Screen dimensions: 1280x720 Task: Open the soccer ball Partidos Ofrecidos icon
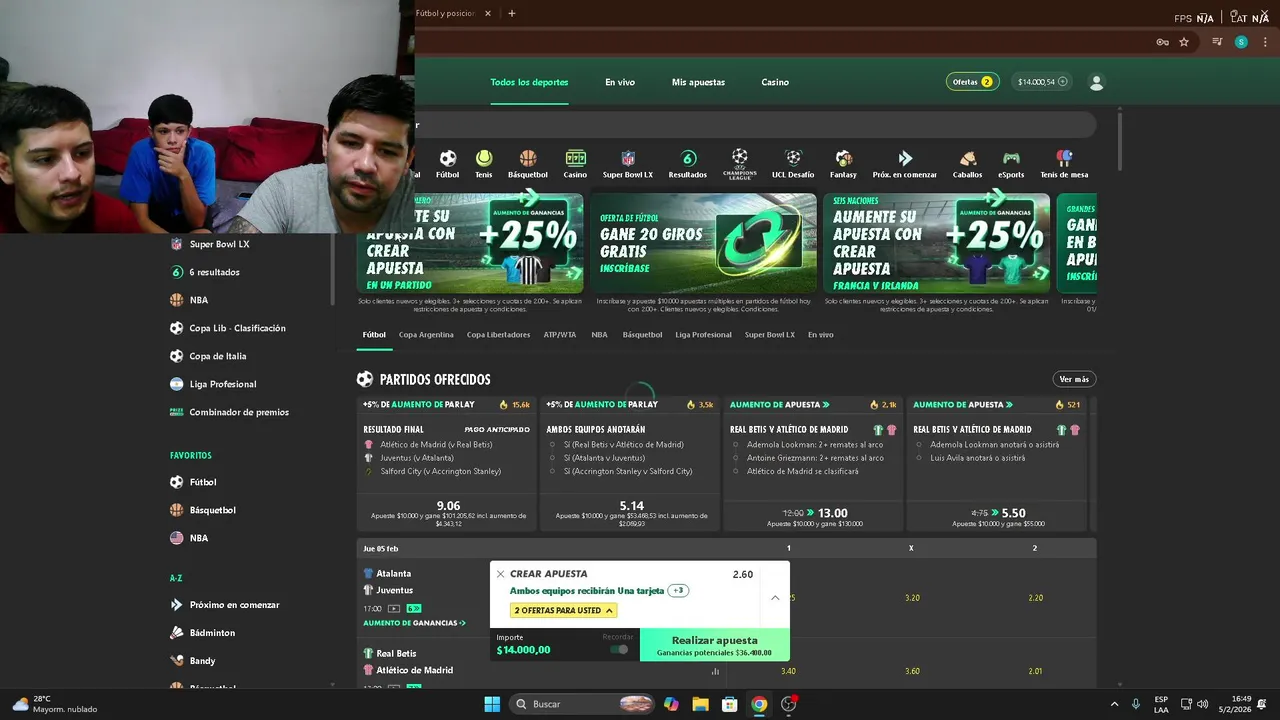(x=365, y=379)
